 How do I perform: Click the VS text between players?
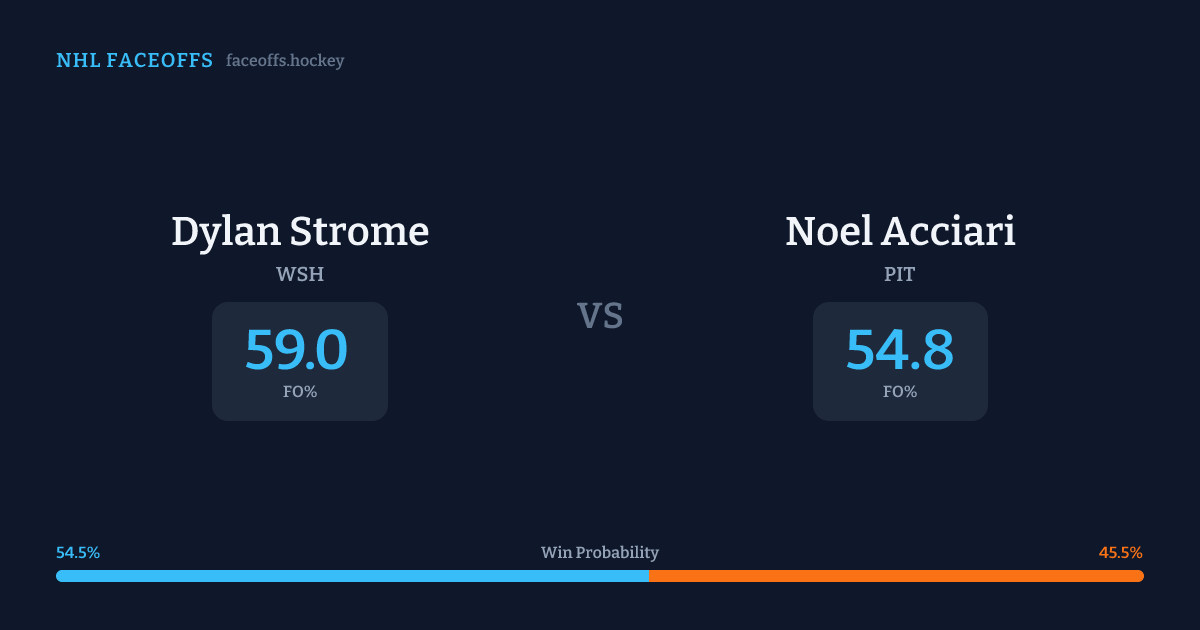click(600, 316)
